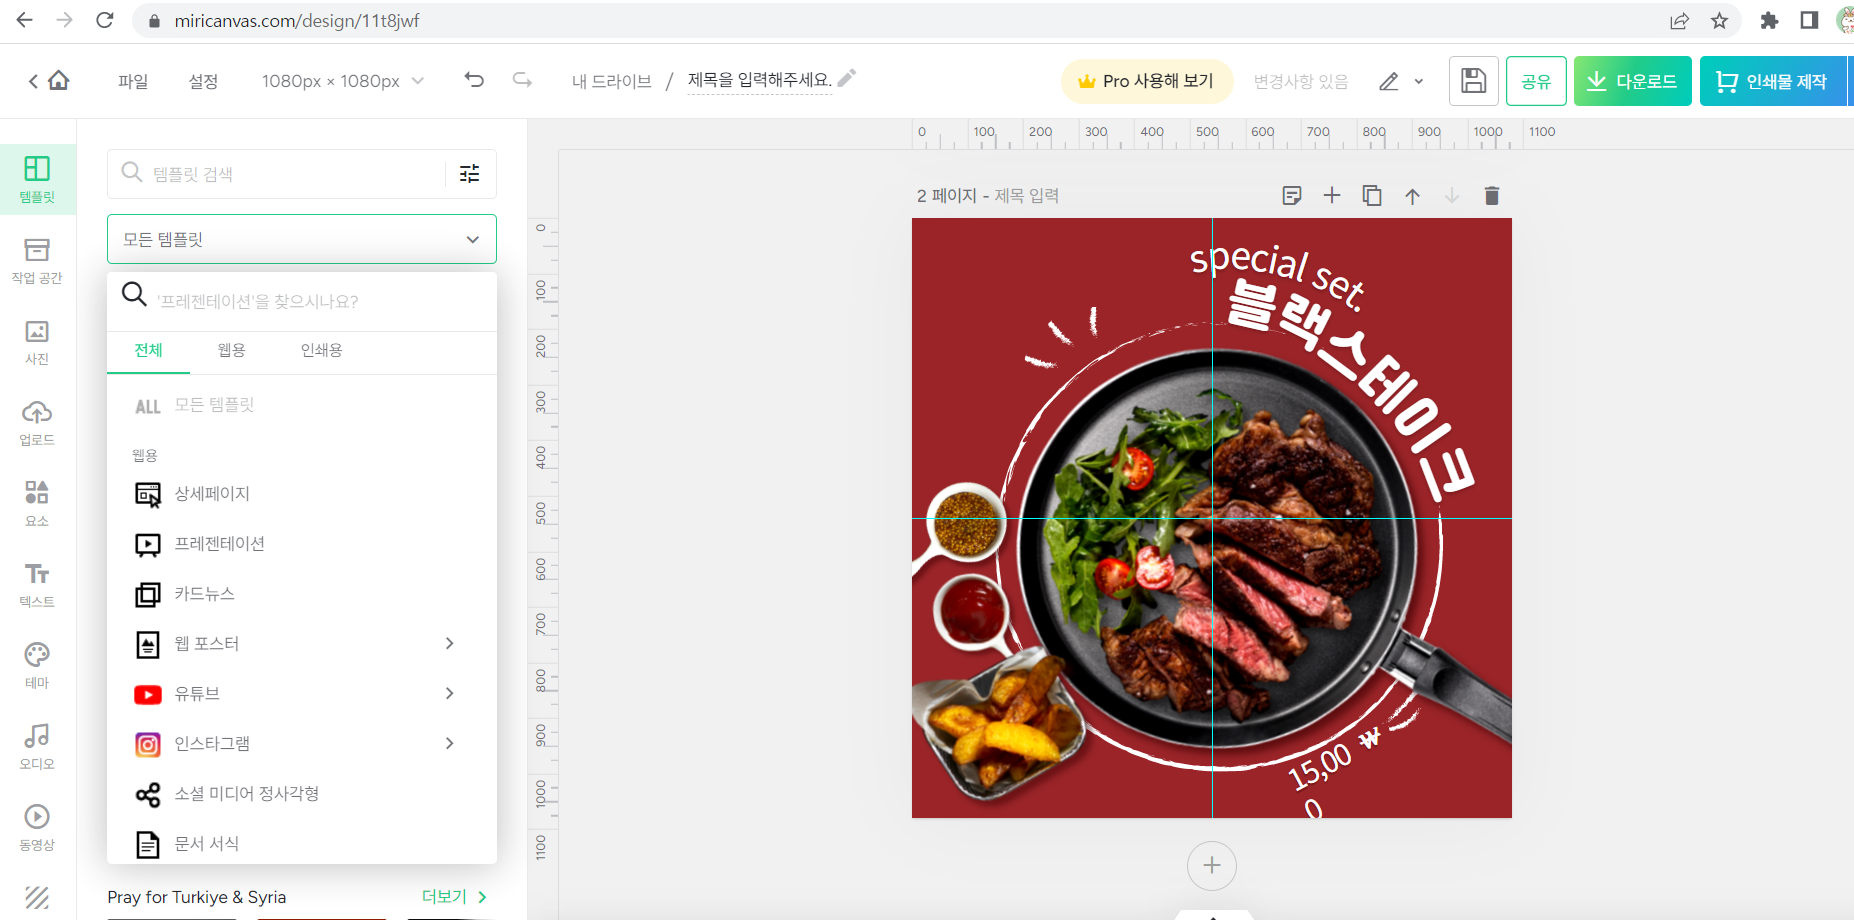The height and width of the screenshot is (920, 1854).
Task: Bookmark this page with the star icon
Action: pos(1719,20)
